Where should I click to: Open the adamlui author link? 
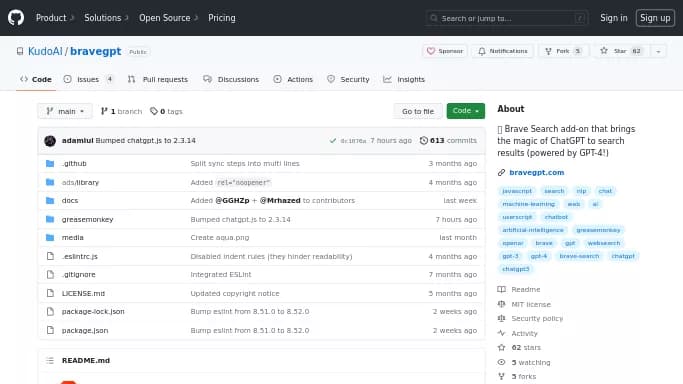(78, 141)
